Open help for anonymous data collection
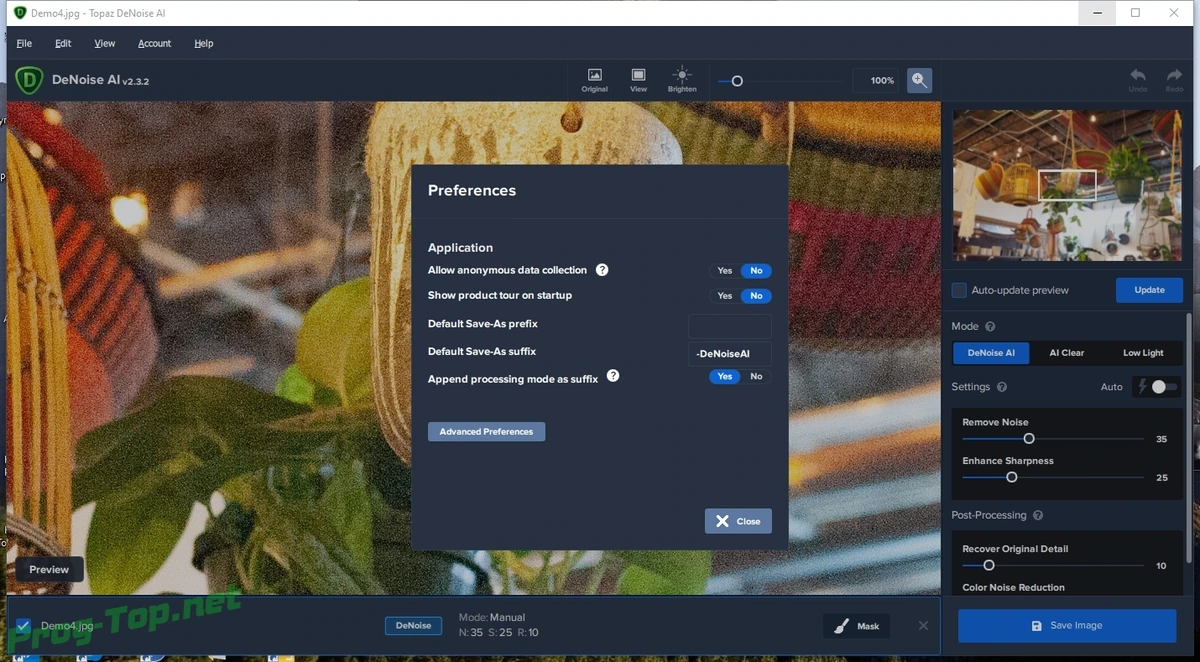This screenshot has height=662, width=1200. (x=602, y=270)
